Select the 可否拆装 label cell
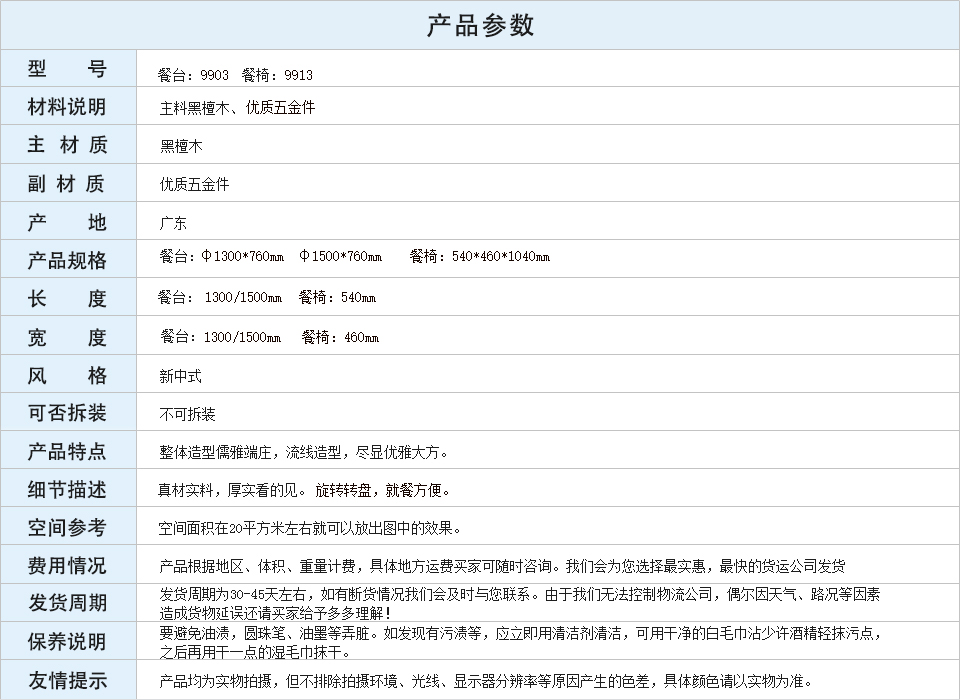Viewport: 960px width, 700px height. [68, 412]
